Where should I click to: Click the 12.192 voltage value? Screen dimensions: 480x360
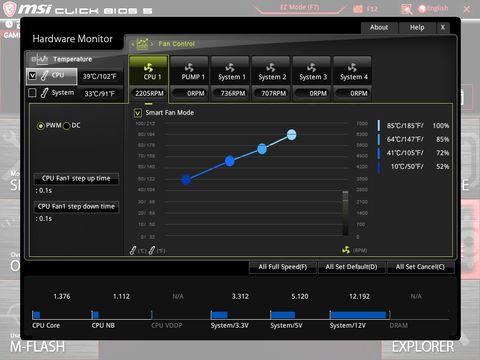point(359,296)
